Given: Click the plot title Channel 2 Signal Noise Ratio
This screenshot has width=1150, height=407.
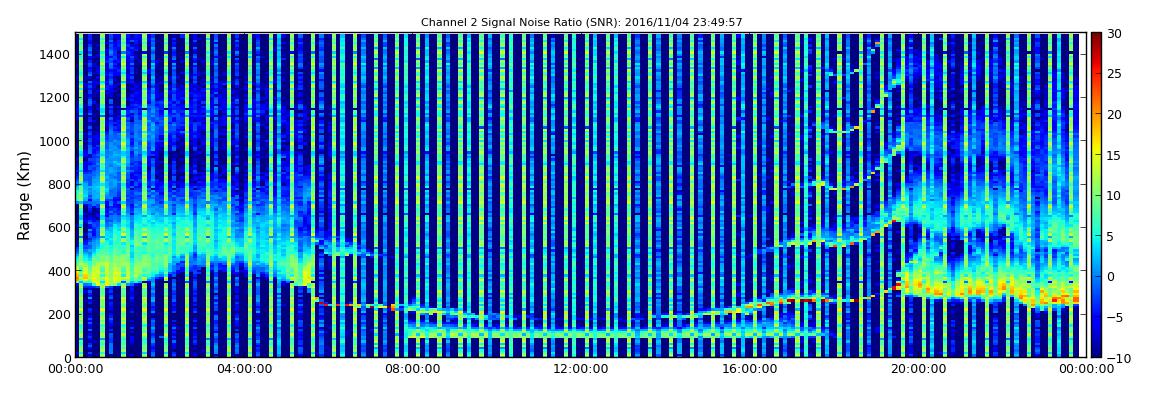Looking at the screenshot, I should [x=581, y=23].
